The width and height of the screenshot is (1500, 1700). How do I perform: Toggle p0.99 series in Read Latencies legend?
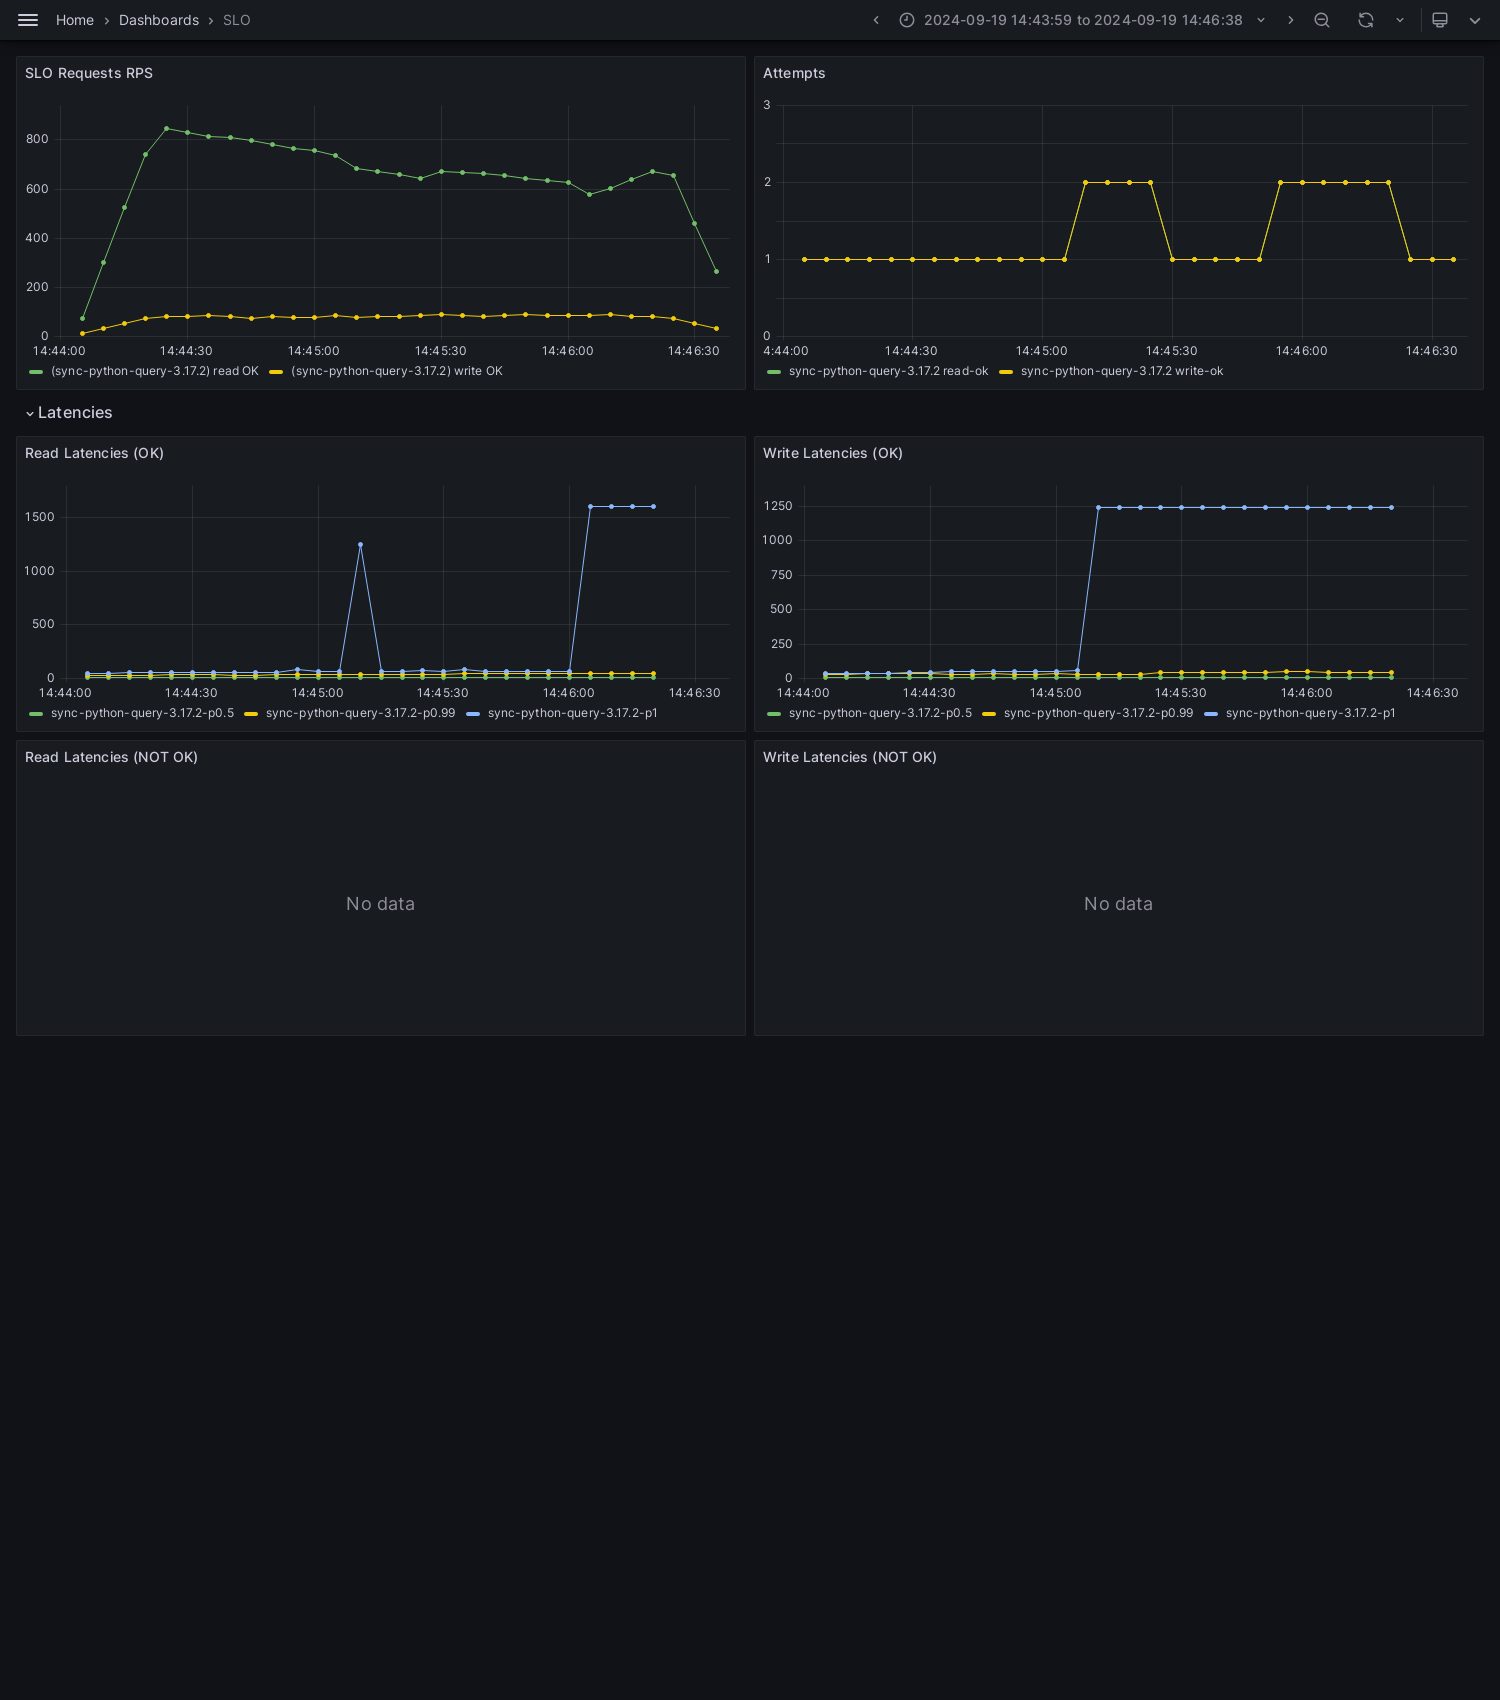[360, 713]
